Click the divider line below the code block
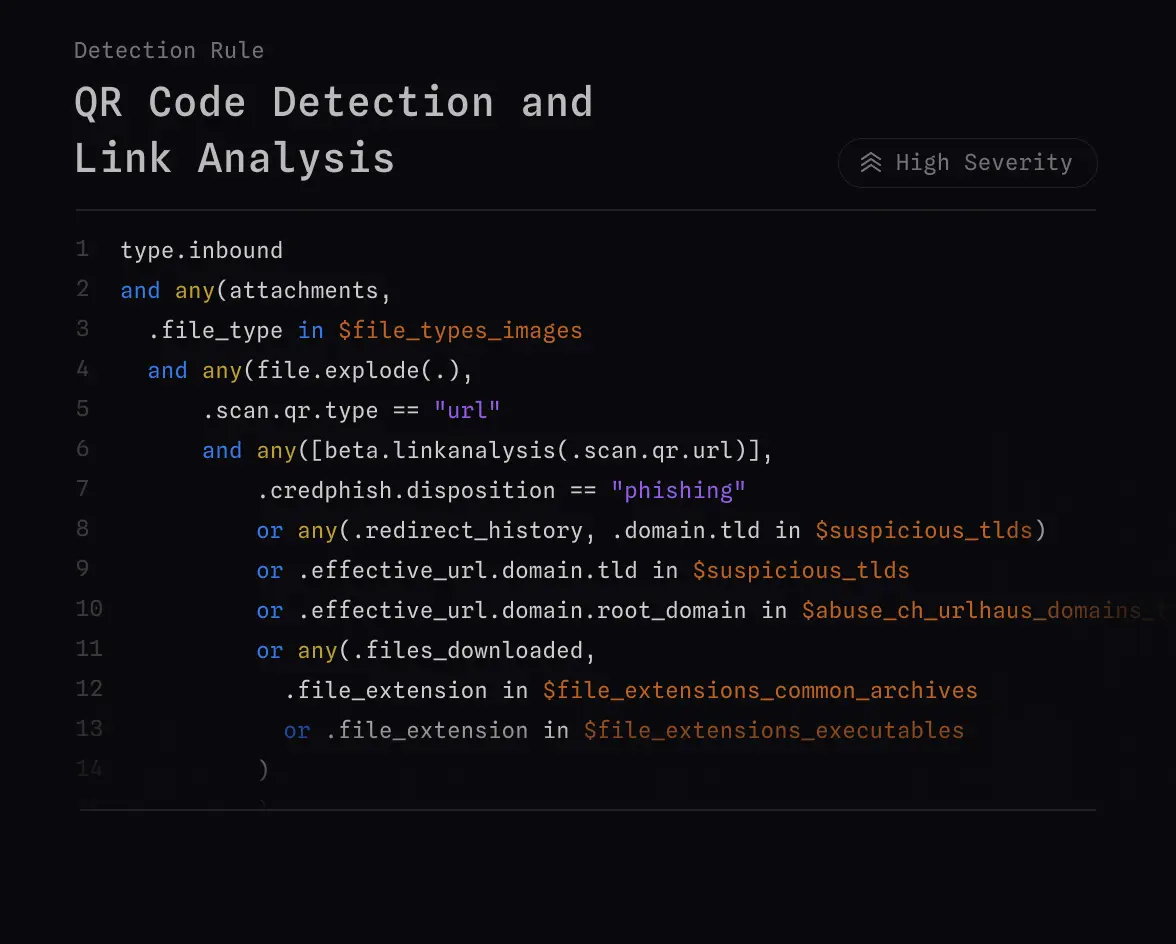 point(585,810)
